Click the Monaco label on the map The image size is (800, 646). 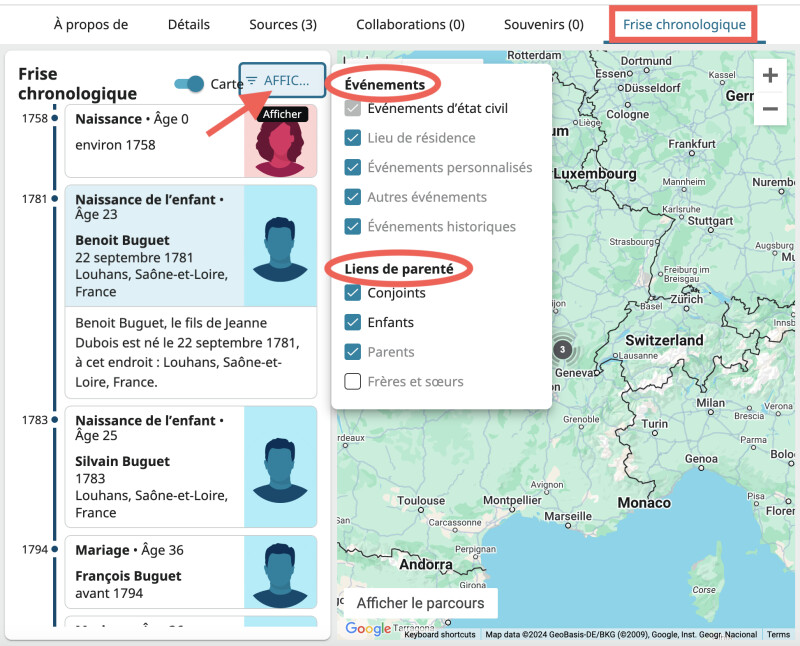click(x=644, y=503)
